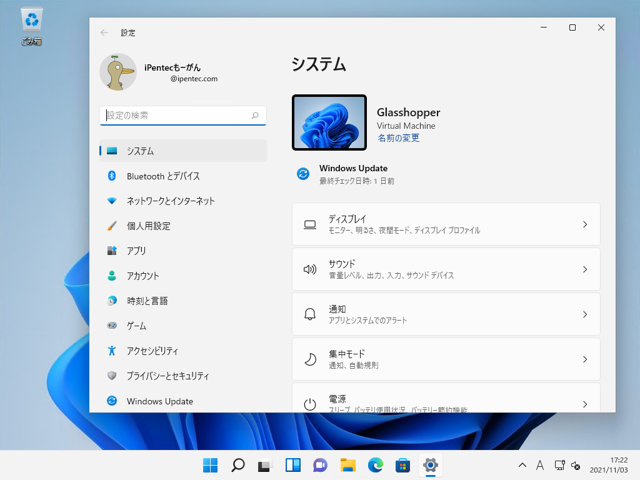This screenshot has width=640, height=480.
Task: Open the 通知 settings card
Action: point(446,314)
